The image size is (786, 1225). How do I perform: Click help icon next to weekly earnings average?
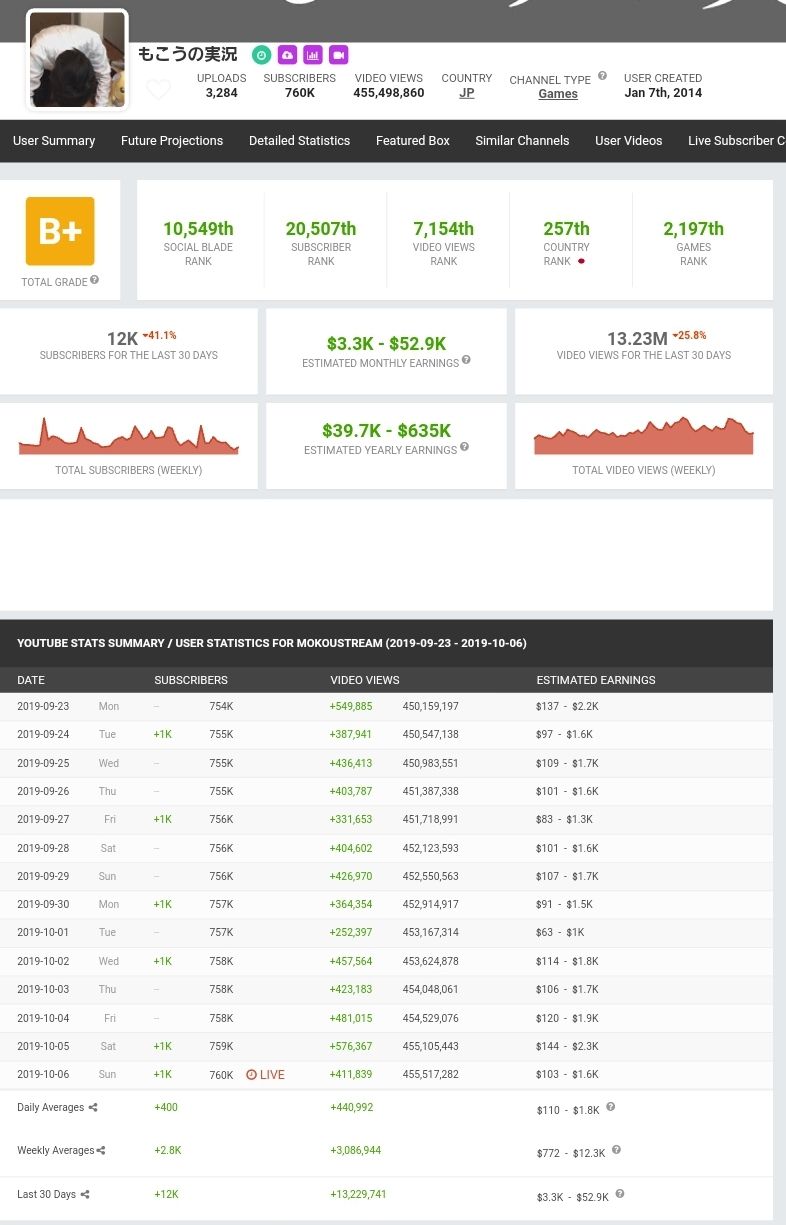616,1150
